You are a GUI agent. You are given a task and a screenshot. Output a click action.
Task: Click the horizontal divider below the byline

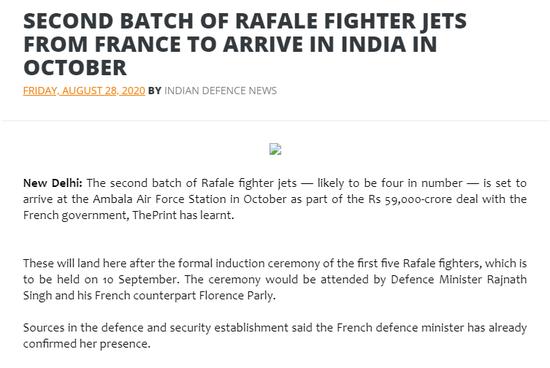(x=275, y=120)
